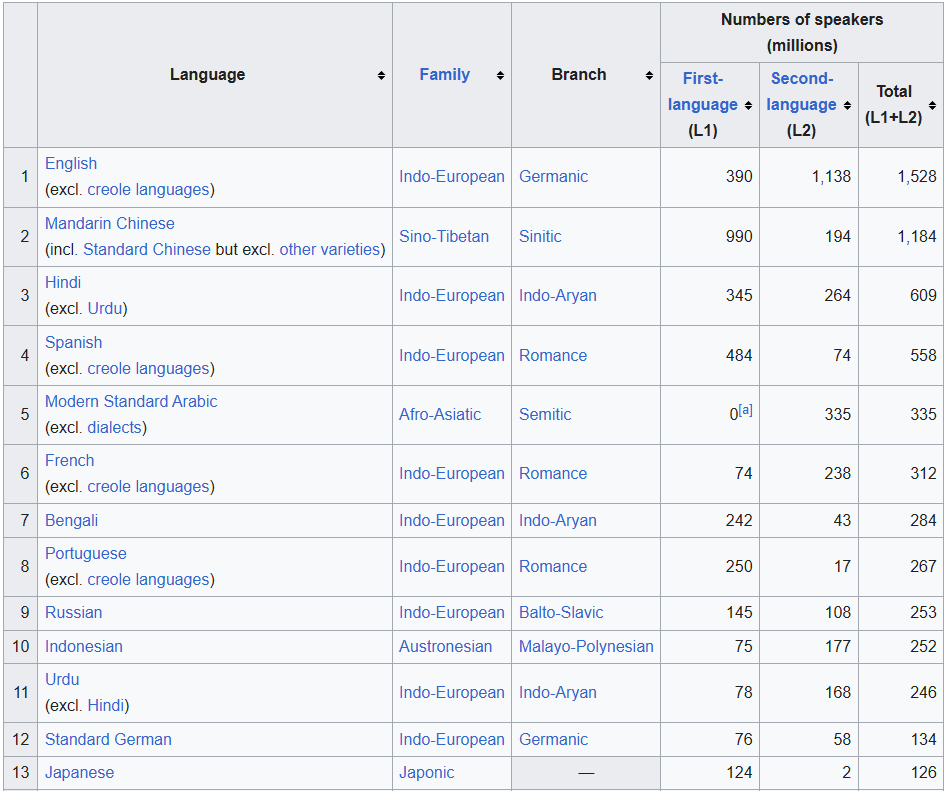Open the Spanish language link

(74, 342)
